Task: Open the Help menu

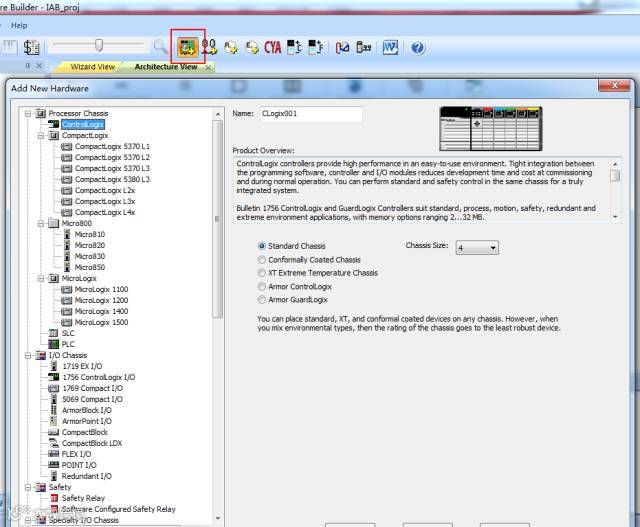Action: point(19,25)
